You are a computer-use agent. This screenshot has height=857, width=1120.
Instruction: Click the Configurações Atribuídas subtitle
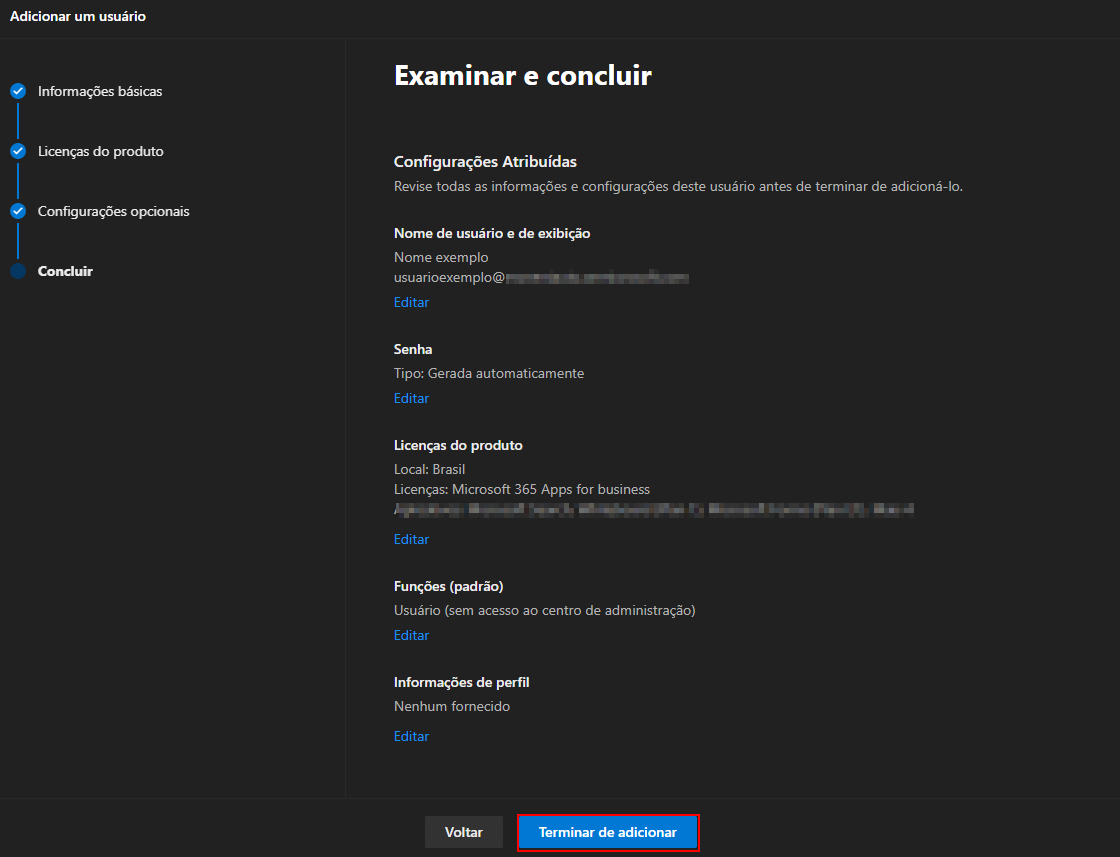pyautogui.click(x=485, y=162)
